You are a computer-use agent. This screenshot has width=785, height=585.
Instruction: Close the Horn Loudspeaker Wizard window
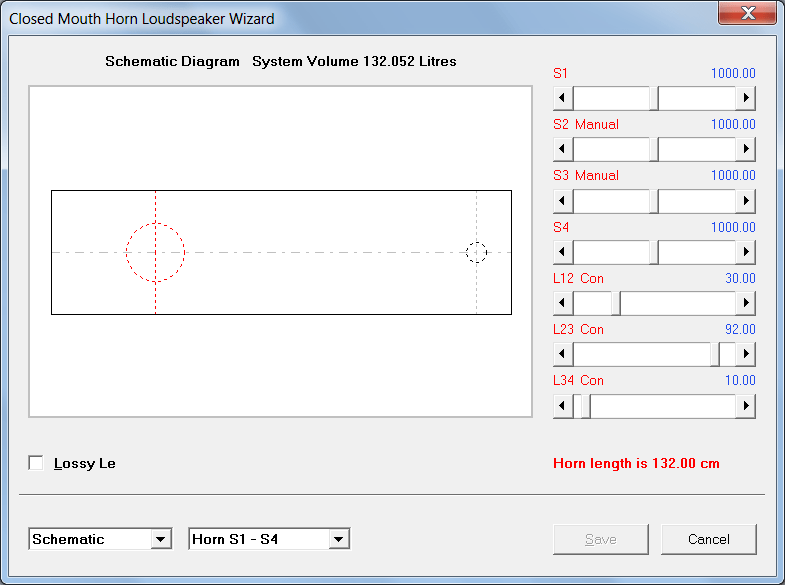[x=747, y=13]
